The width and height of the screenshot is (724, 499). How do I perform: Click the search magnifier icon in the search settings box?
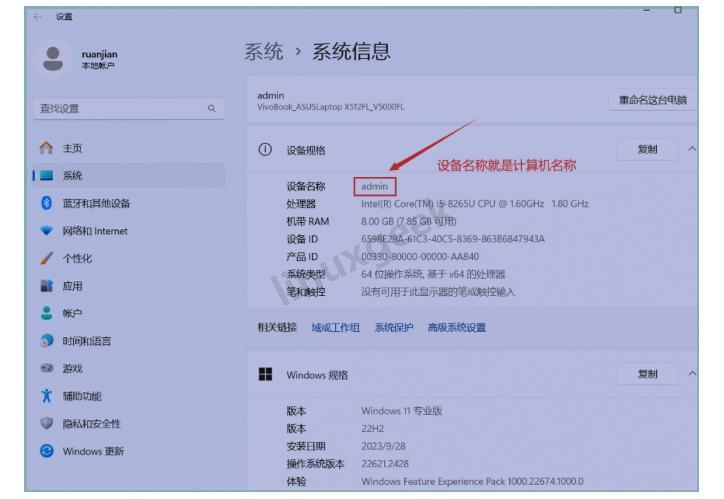(211, 108)
